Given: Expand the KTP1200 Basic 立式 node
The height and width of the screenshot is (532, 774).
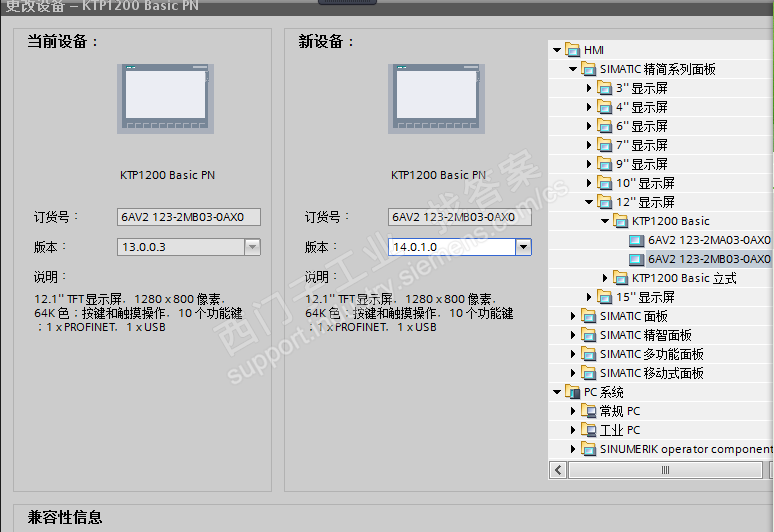Looking at the screenshot, I should (605, 278).
